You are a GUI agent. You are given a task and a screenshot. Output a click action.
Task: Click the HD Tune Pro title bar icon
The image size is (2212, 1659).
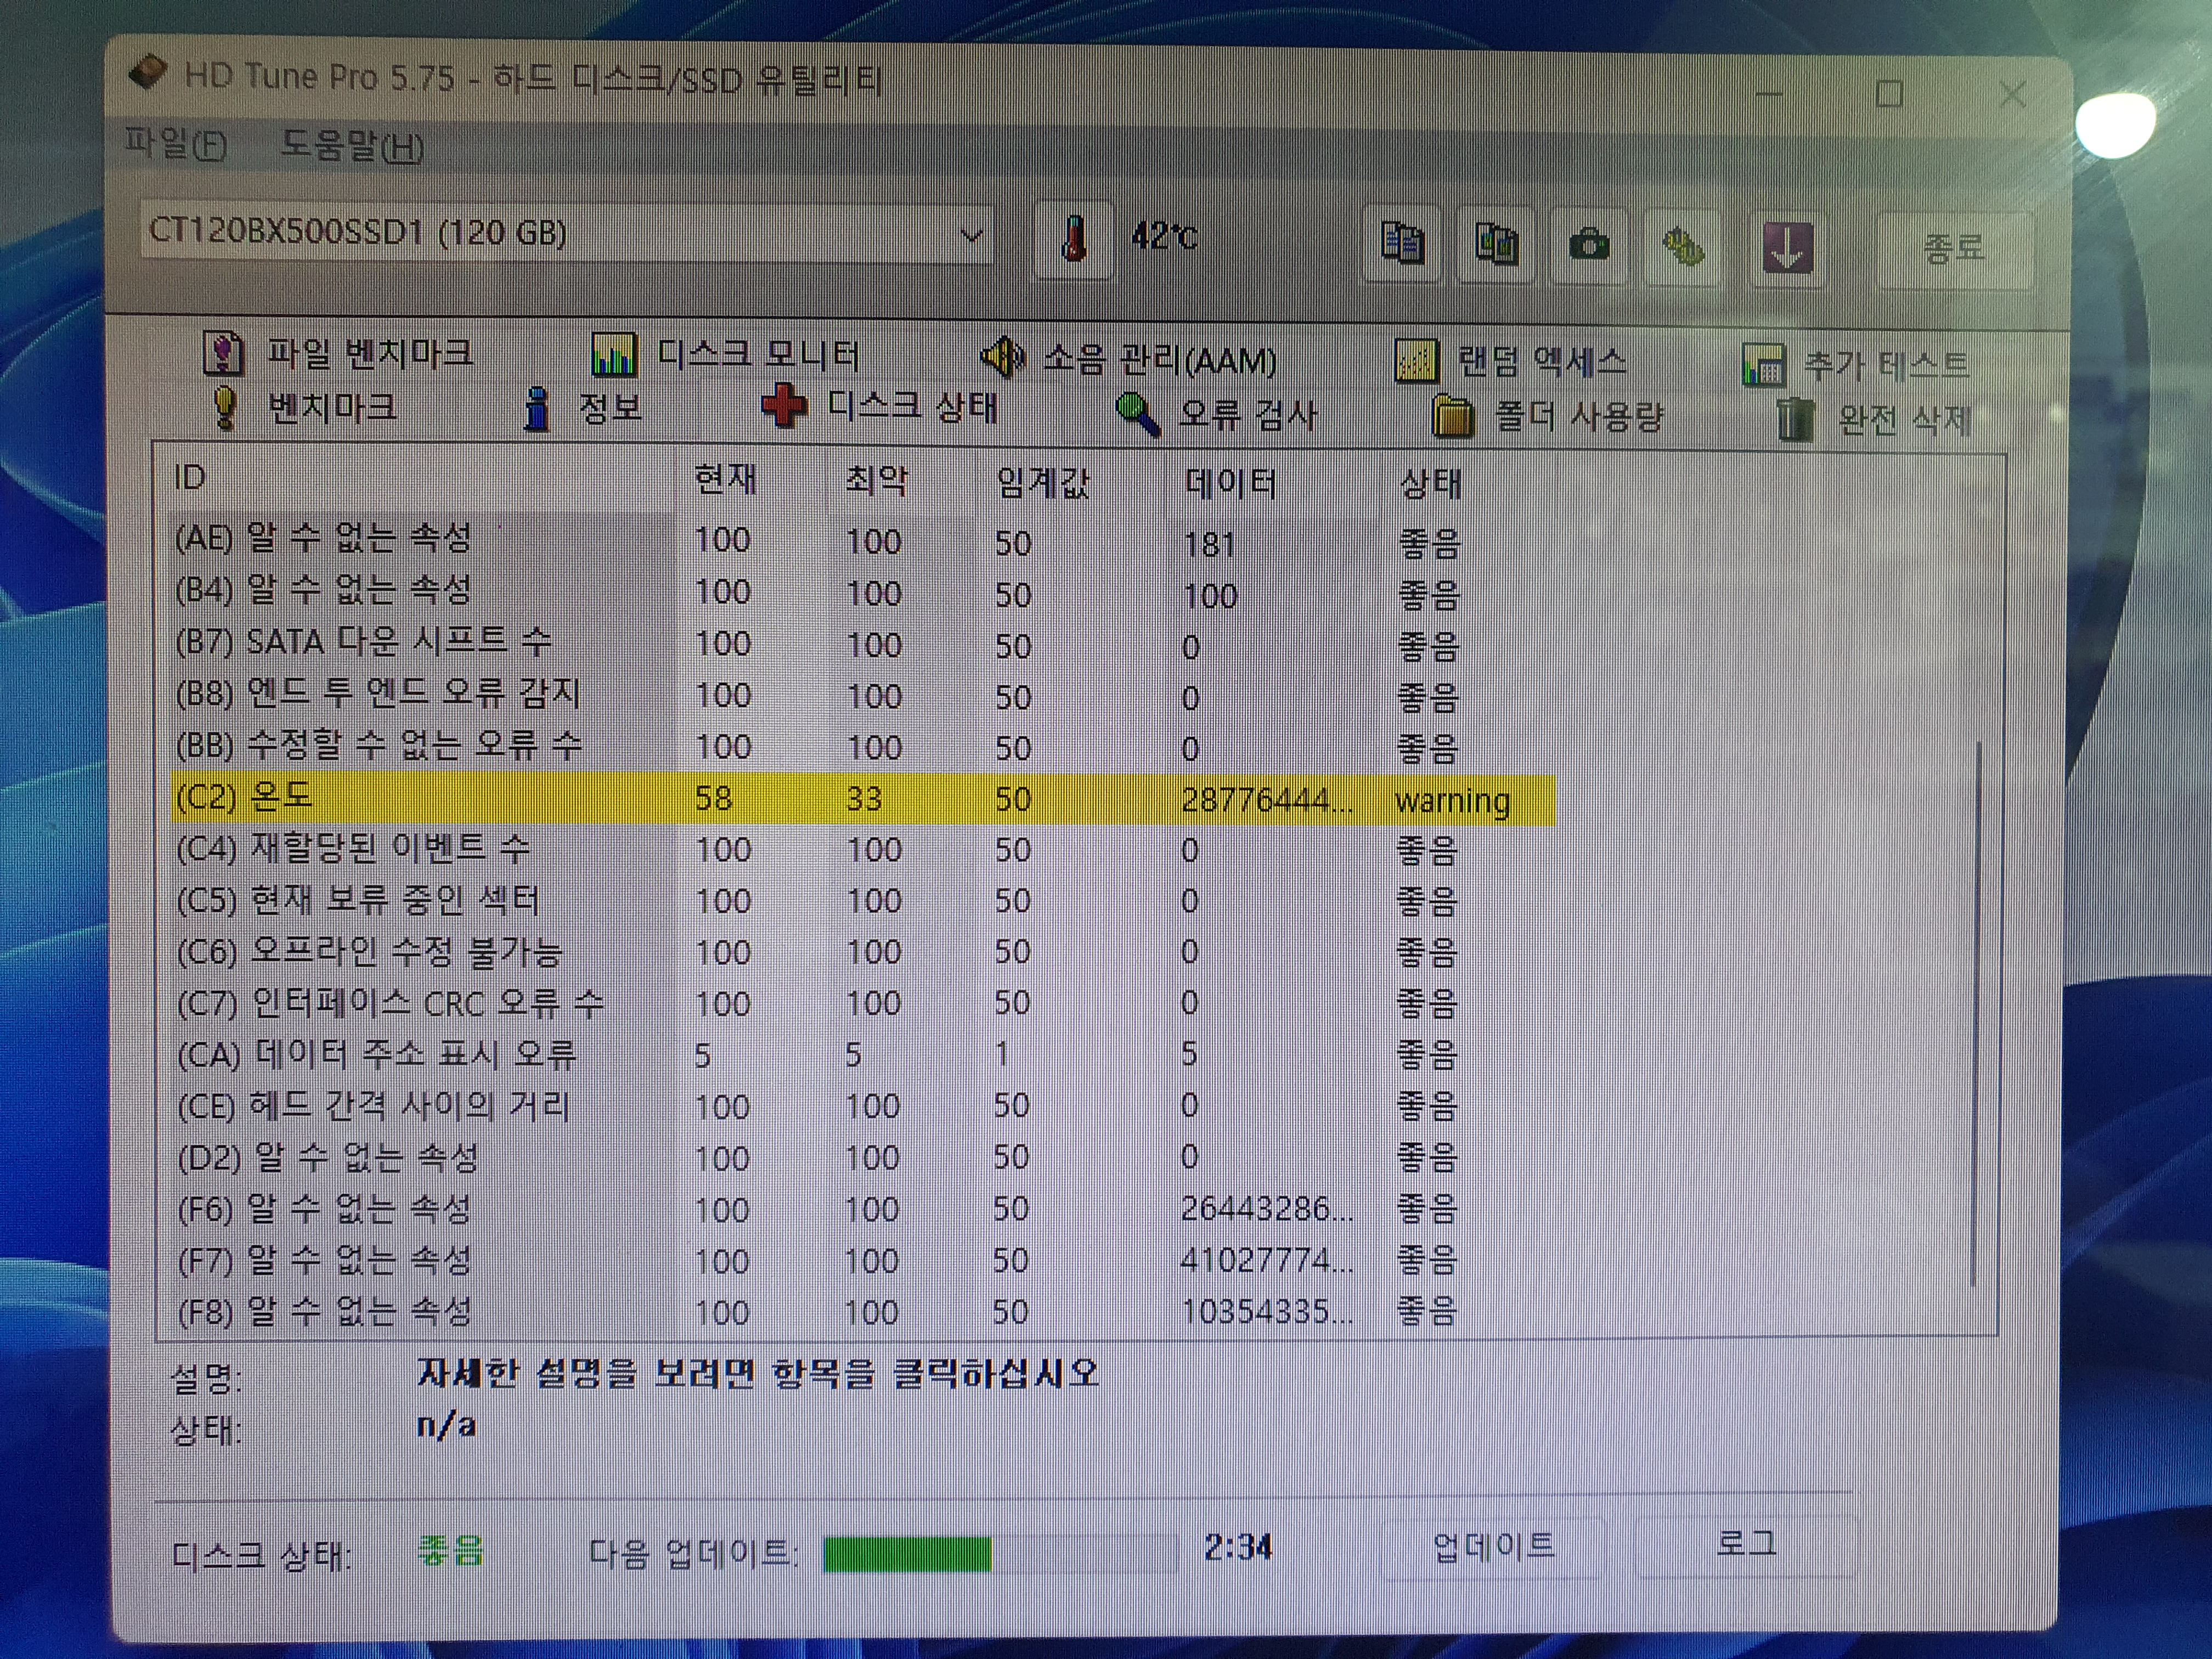148,73
